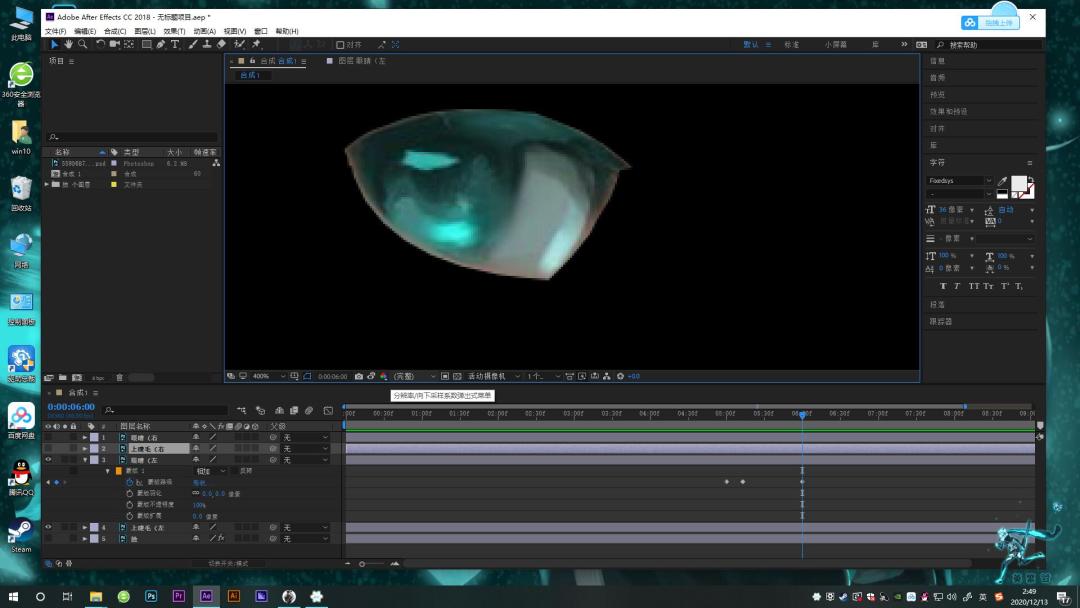The width and height of the screenshot is (1080, 608).
Task: Open the 400% magnification dropdown
Action: [268, 377]
